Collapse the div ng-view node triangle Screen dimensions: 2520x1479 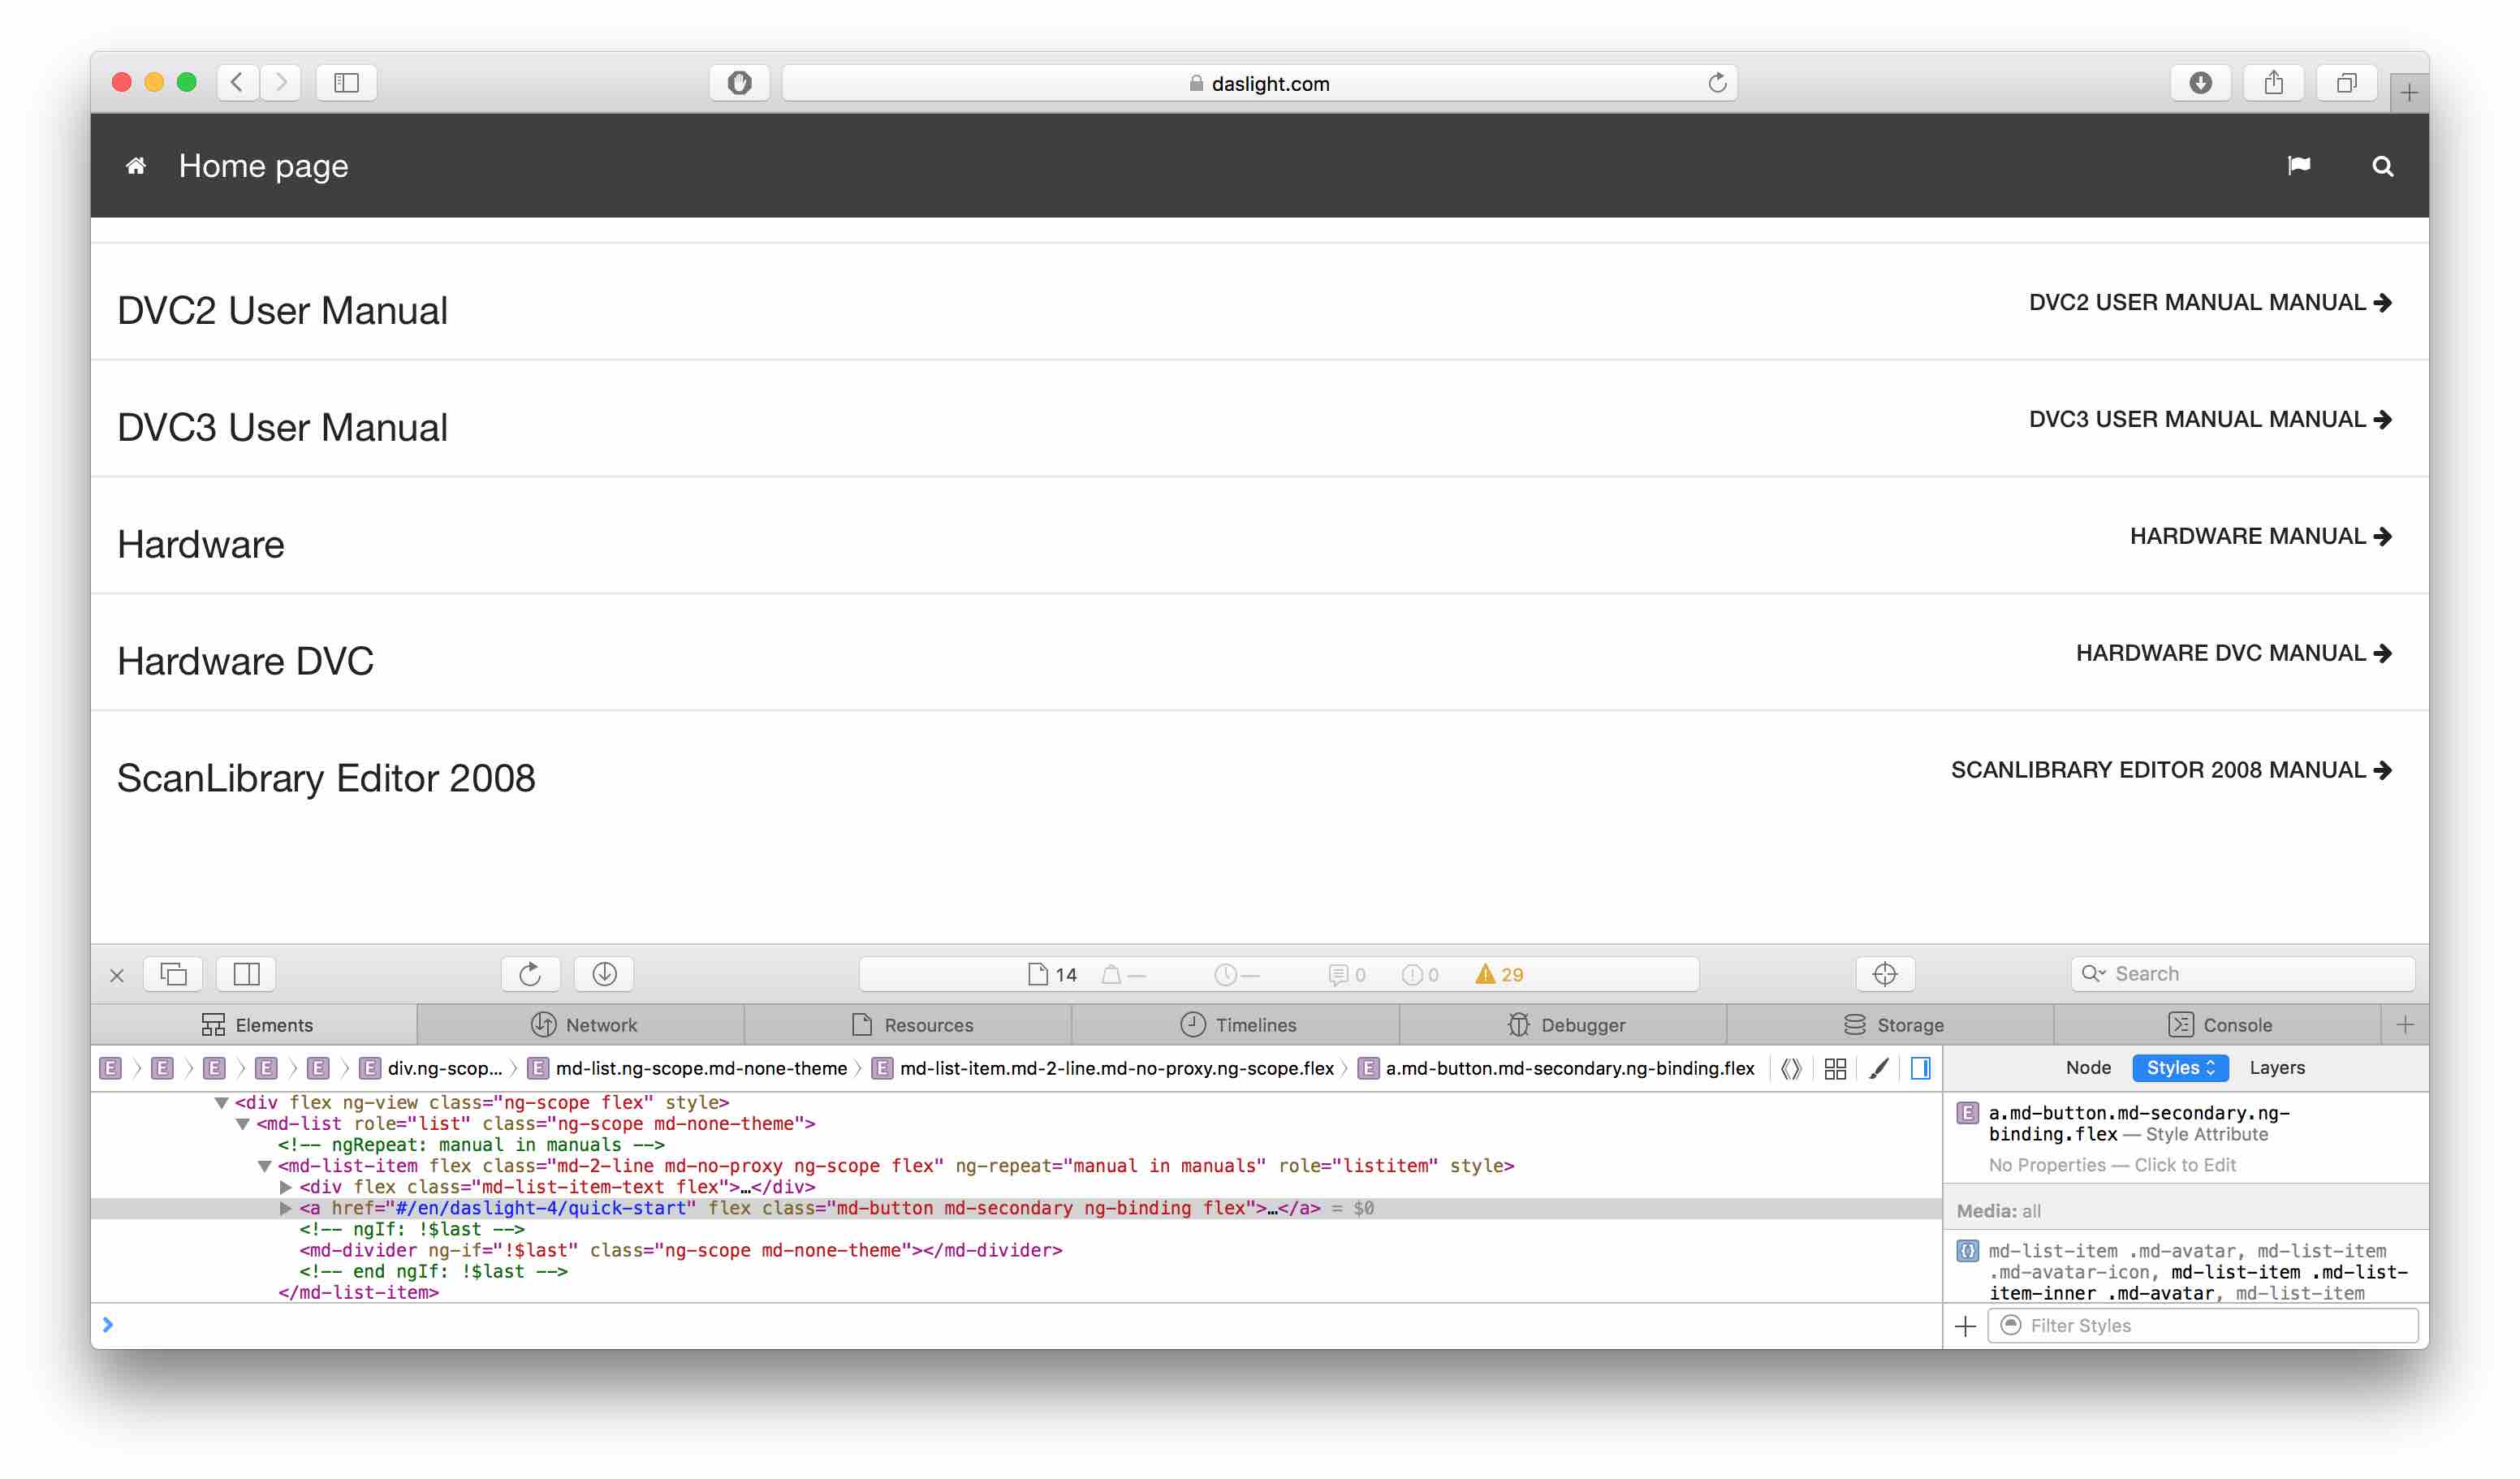click(222, 1103)
